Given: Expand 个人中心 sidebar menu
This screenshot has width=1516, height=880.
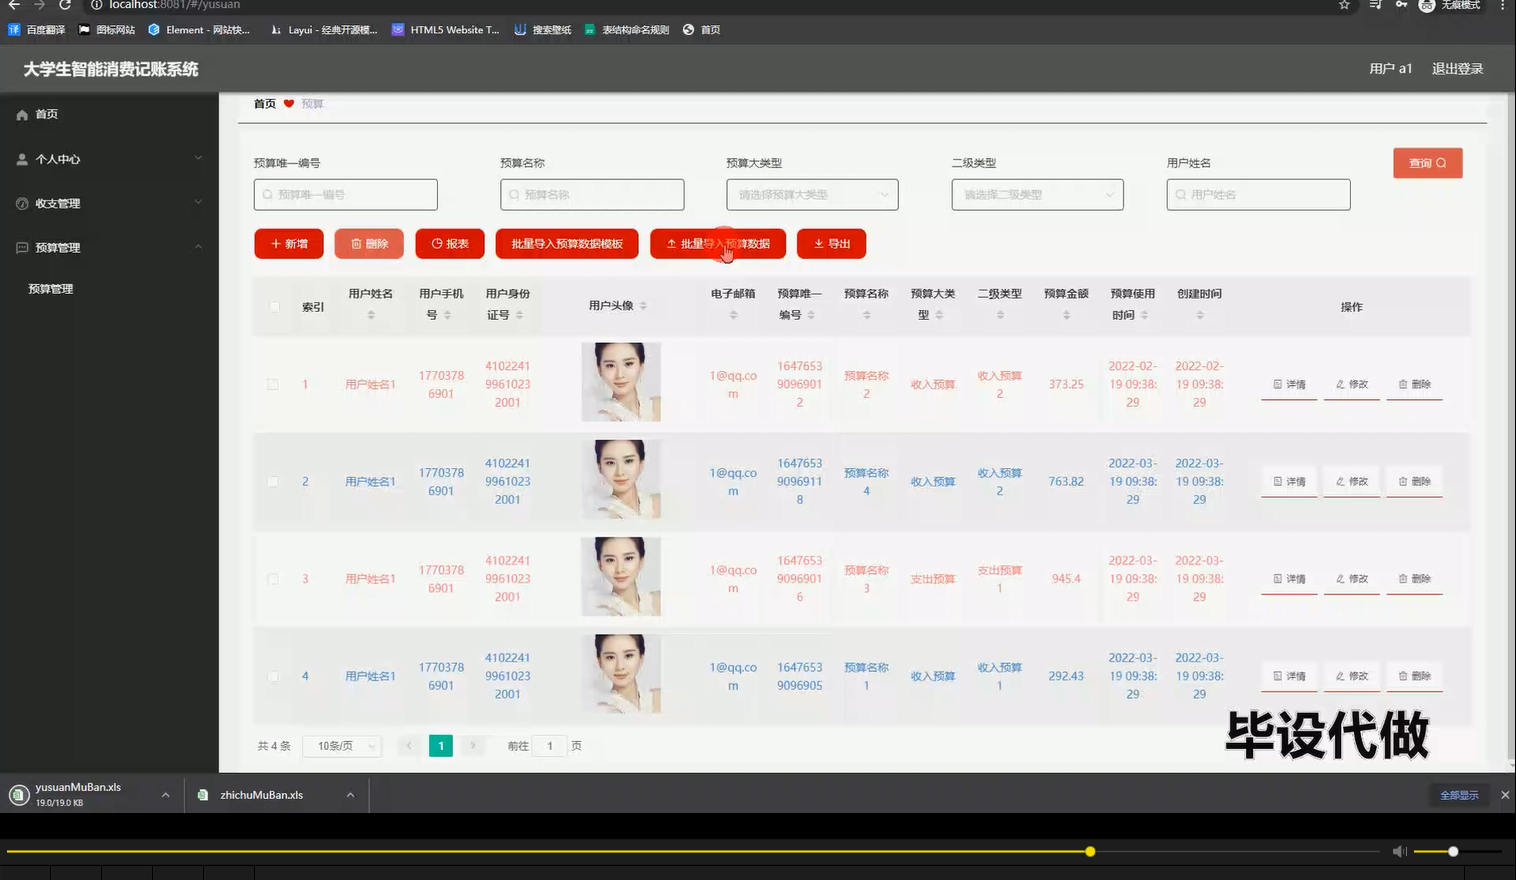Looking at the screenshot, I should (x=109, y=159).
